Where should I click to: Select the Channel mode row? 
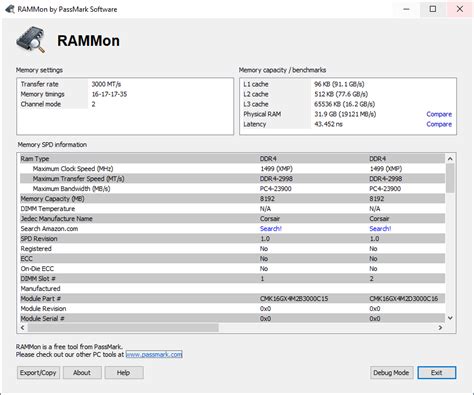[125, 104]
